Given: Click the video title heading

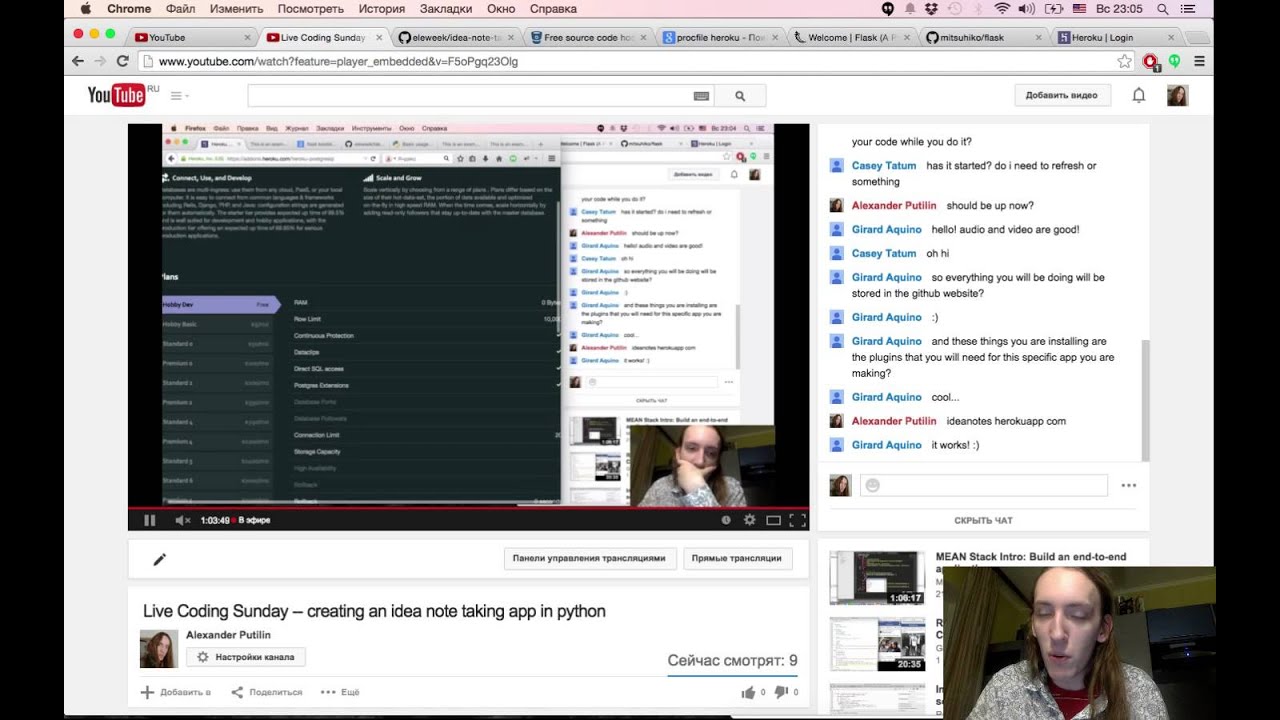Looking at the screenshot, I should [374, 611].
